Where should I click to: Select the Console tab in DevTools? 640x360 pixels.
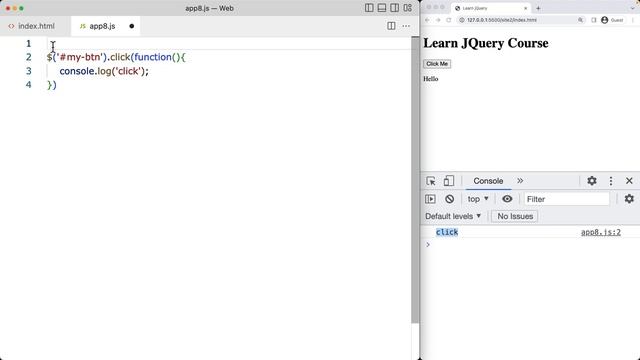(488, 181)
